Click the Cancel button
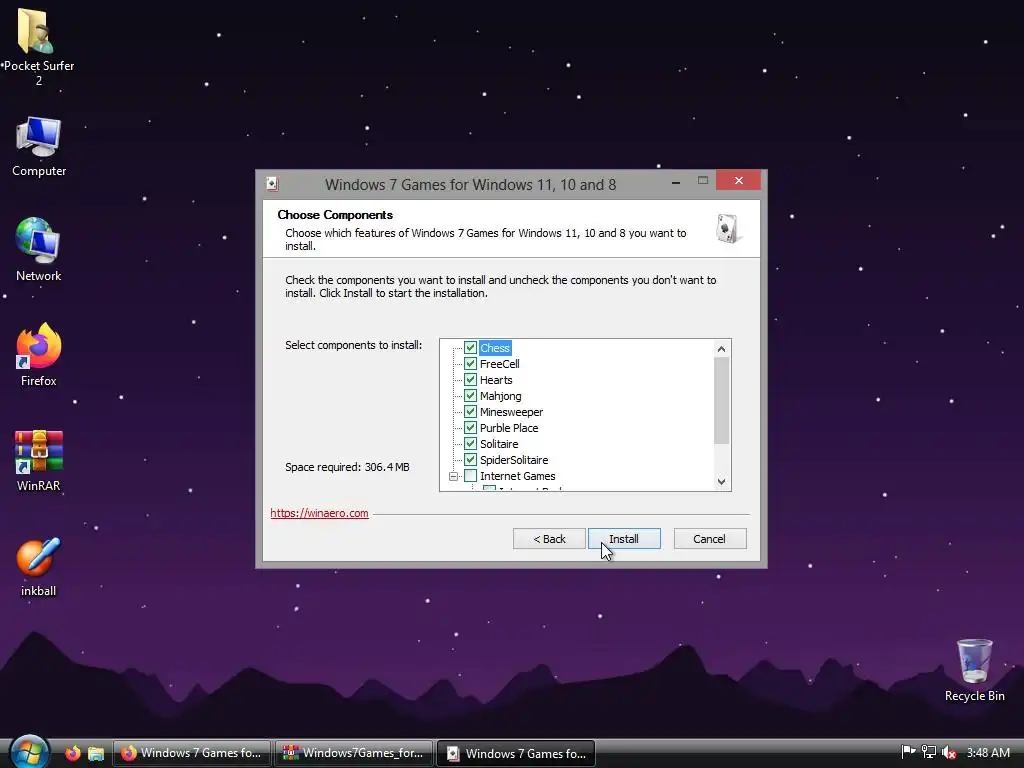The image size is (1024, 768). (710, 539)
